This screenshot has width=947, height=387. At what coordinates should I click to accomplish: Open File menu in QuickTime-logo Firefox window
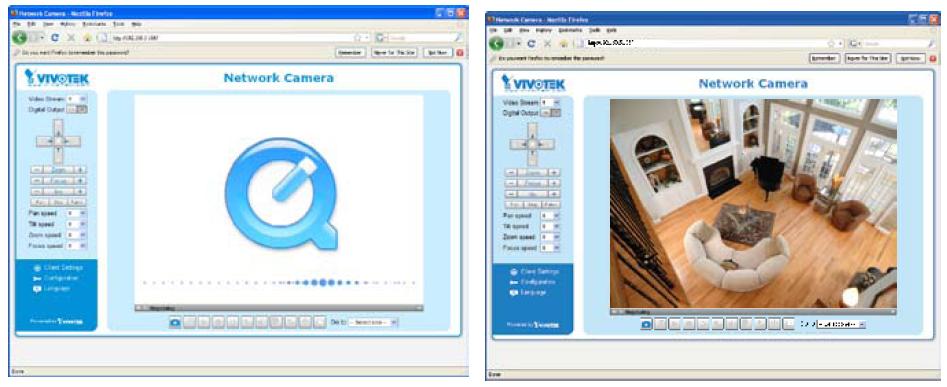16,24
